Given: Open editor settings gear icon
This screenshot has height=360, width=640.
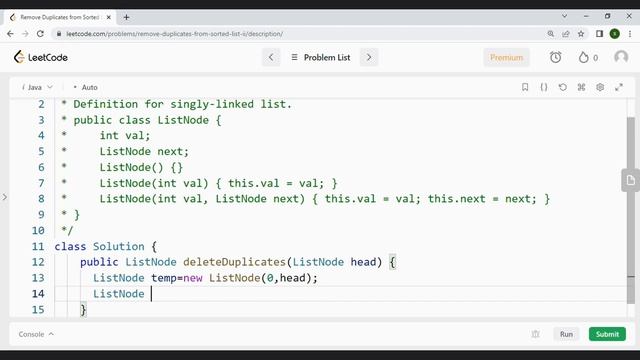Looking at the screenshot, I should click(600, 87).
